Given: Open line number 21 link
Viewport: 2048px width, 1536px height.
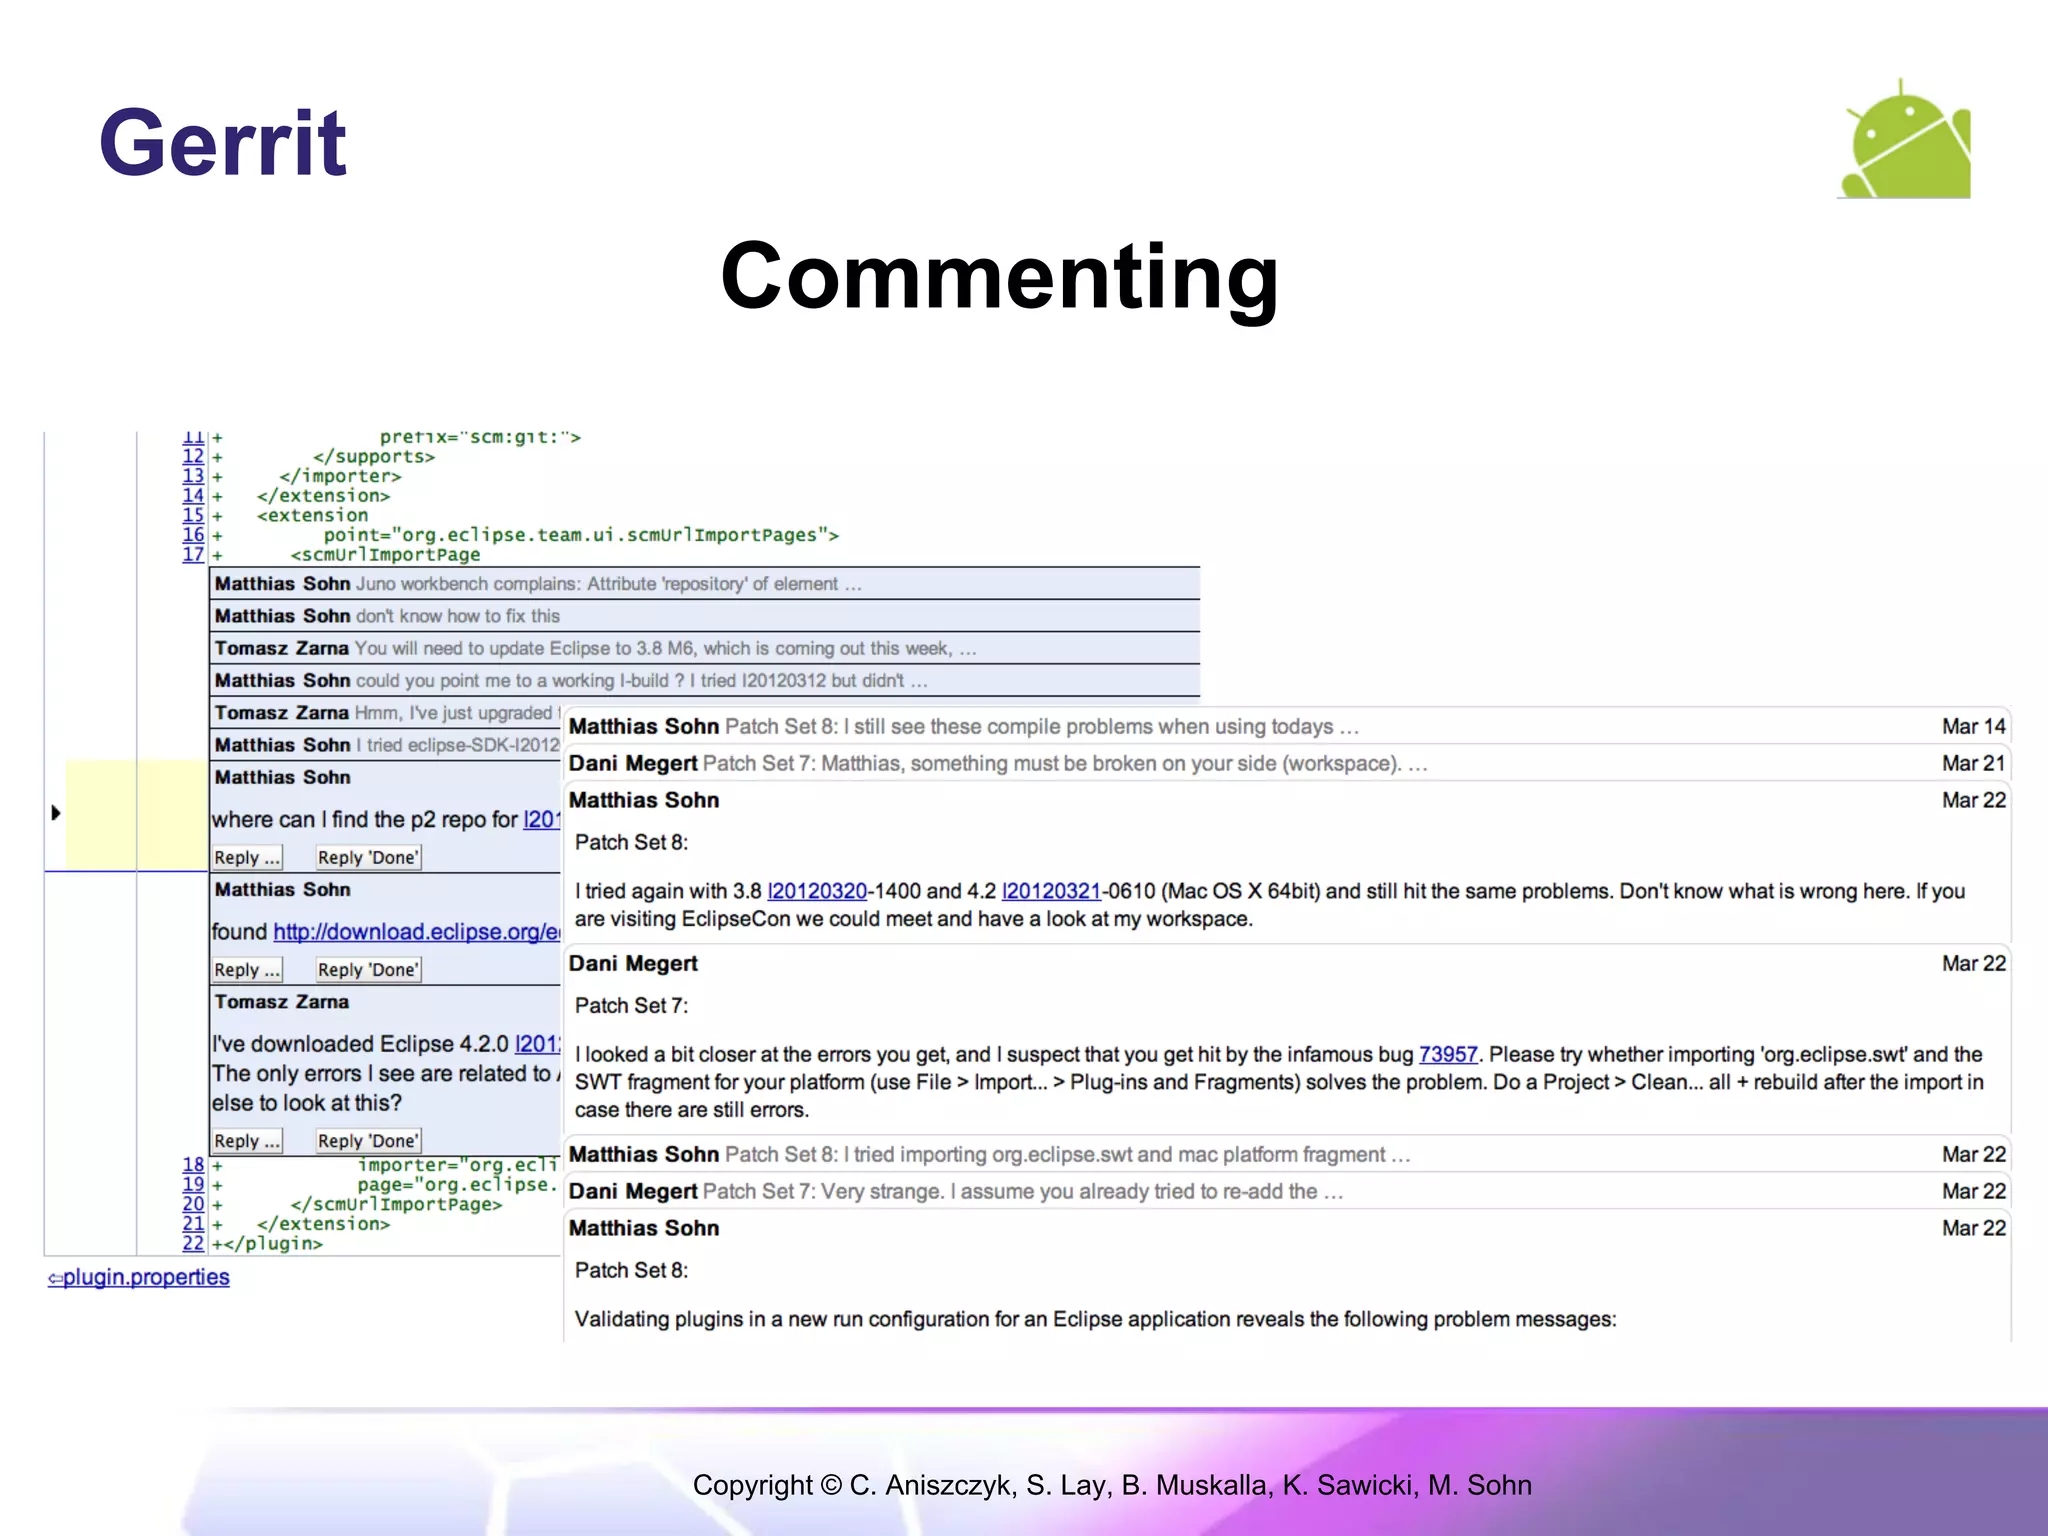Looking at the screenshot, I should coord(193,1224).
